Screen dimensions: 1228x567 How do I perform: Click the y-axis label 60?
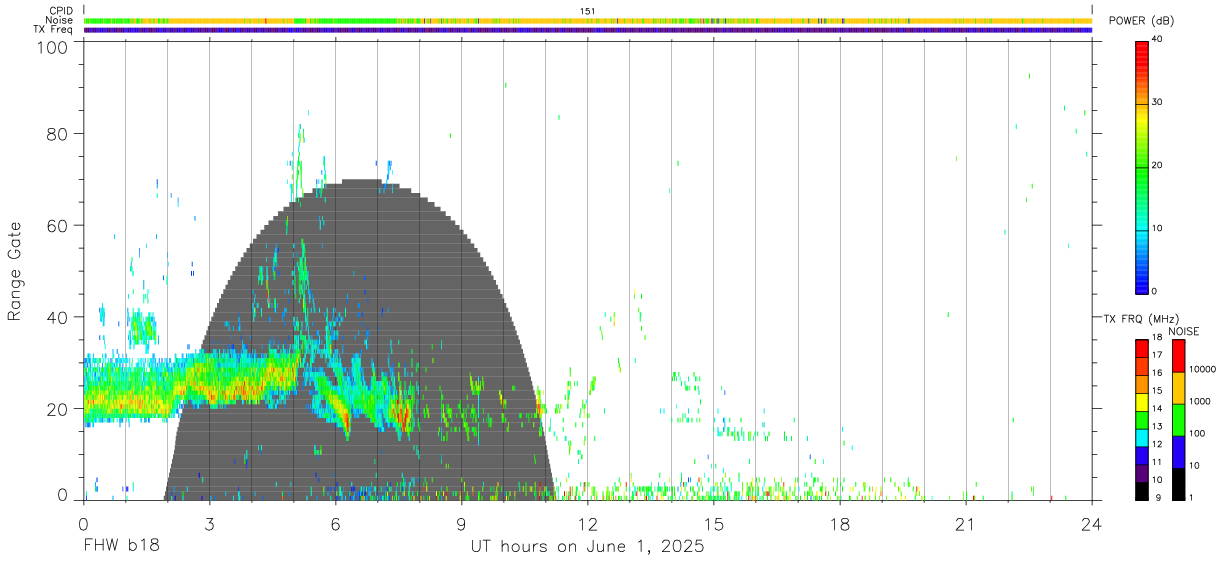coord(57,225)
